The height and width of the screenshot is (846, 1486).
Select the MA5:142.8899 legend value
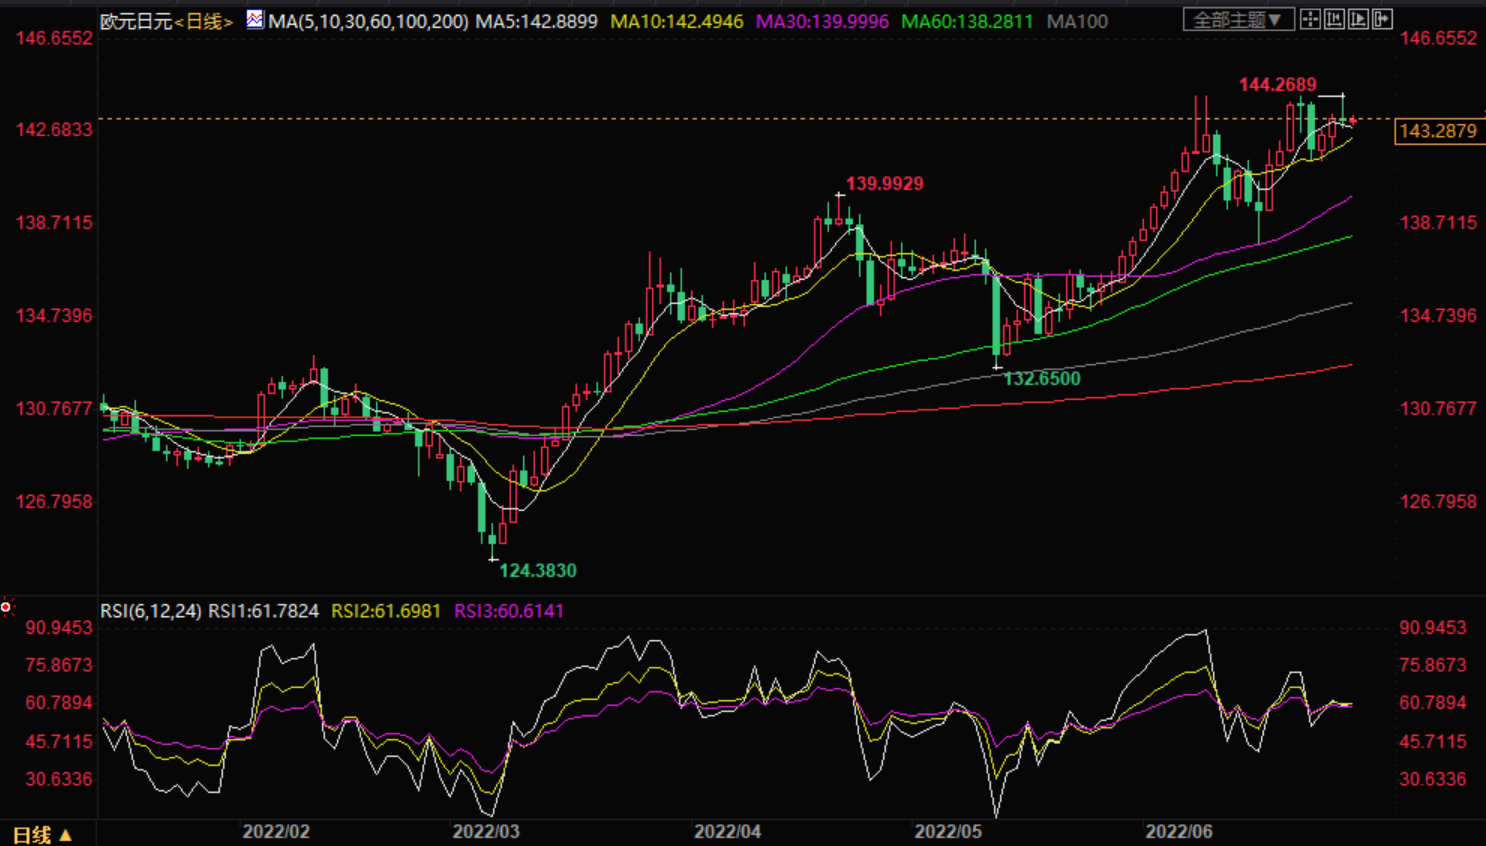coord(537,21)
